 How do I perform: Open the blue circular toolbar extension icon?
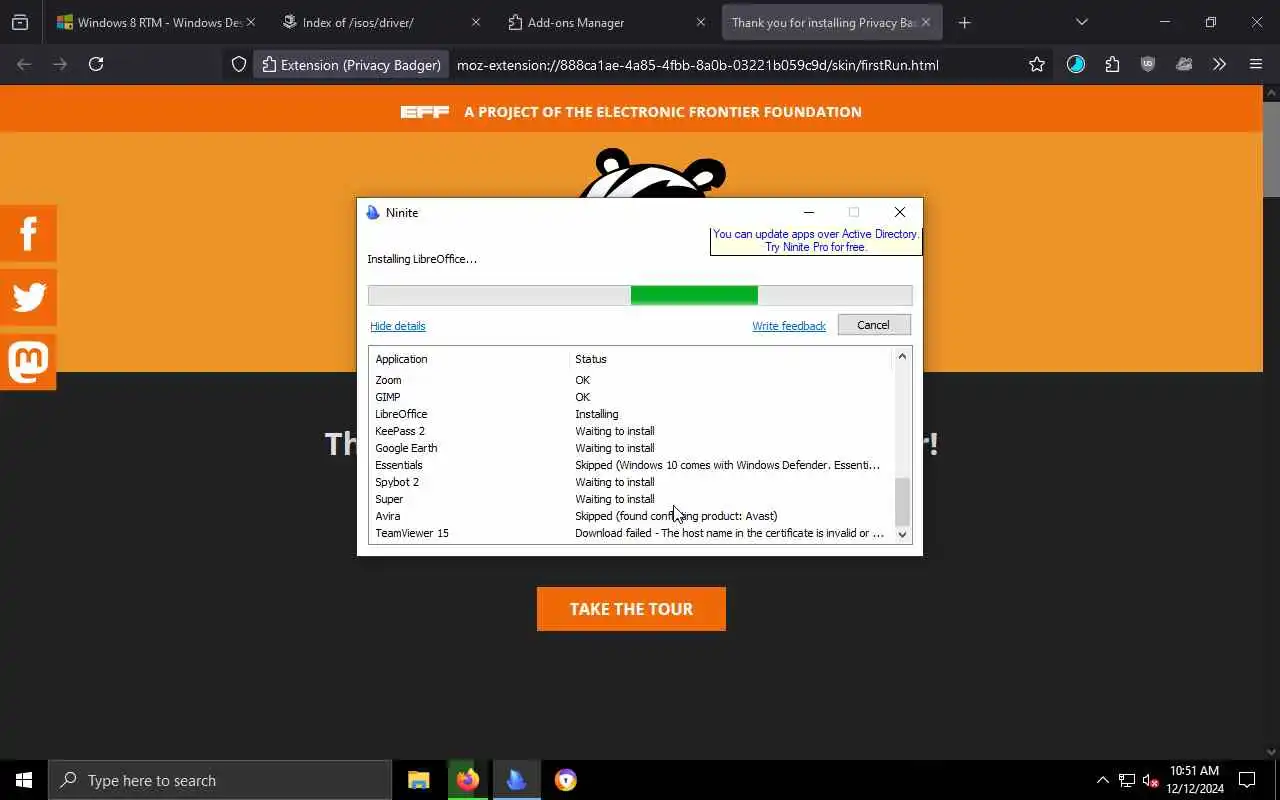tap(1076, 64)
